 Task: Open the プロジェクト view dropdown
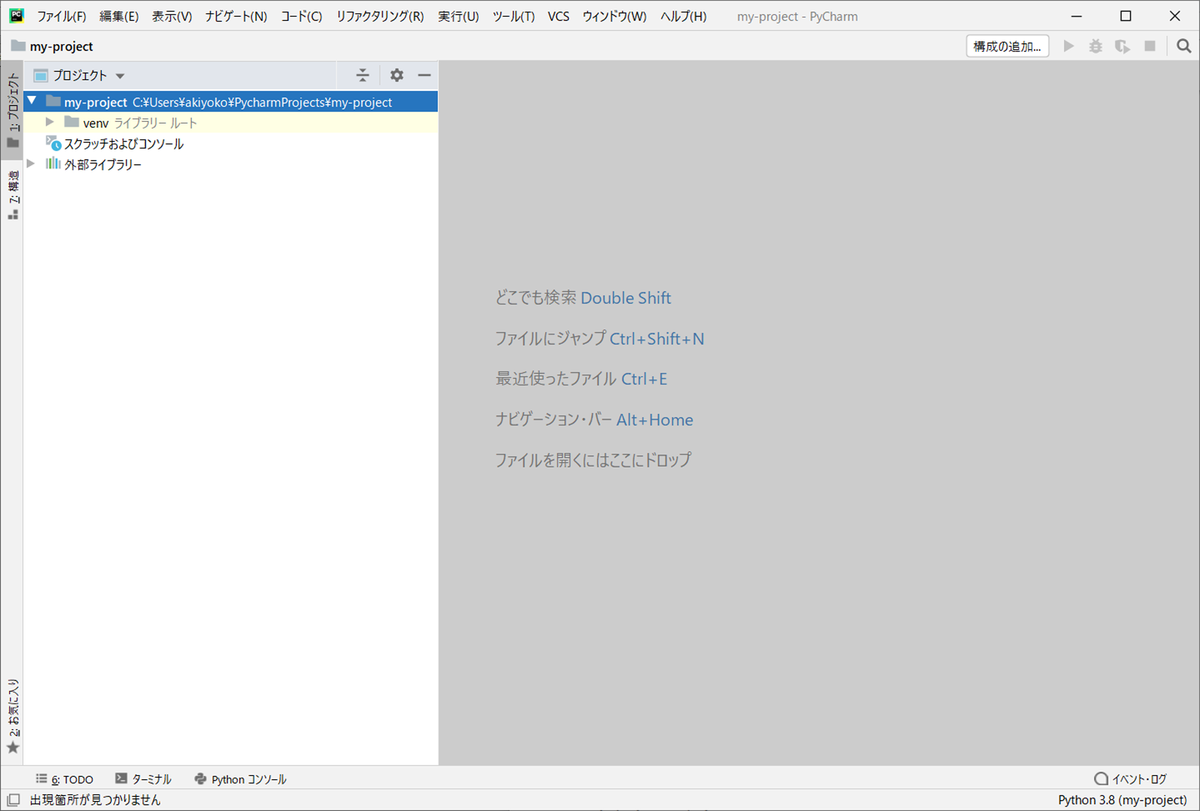pos(79,75)
